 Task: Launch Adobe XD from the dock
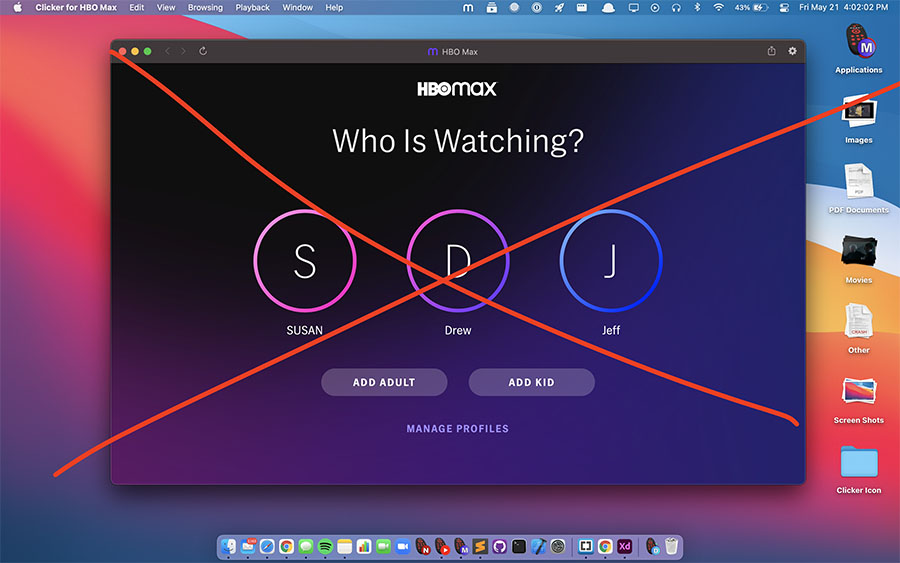coord(624,546)
